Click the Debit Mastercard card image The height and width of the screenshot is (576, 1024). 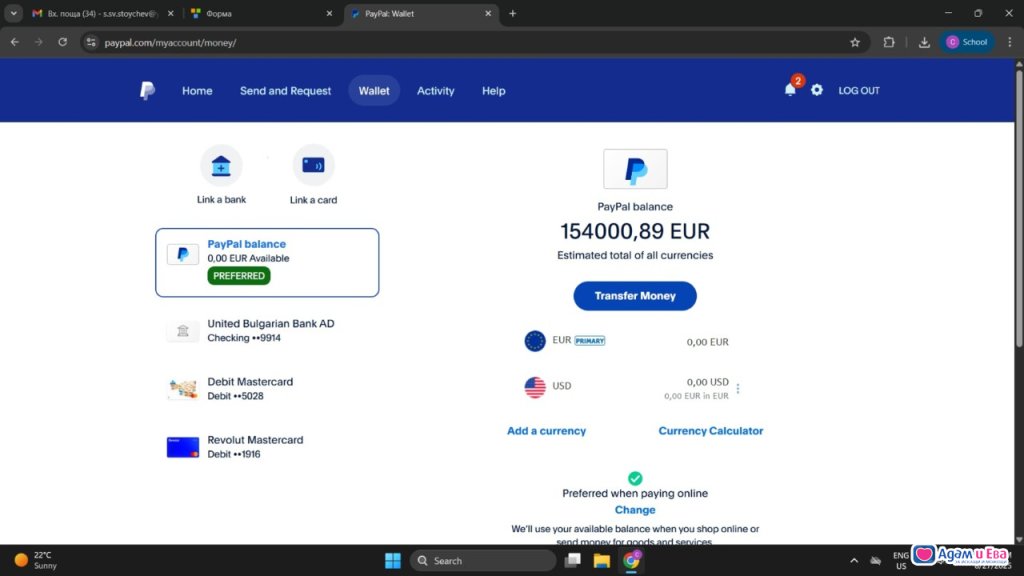tap(183, 389)
